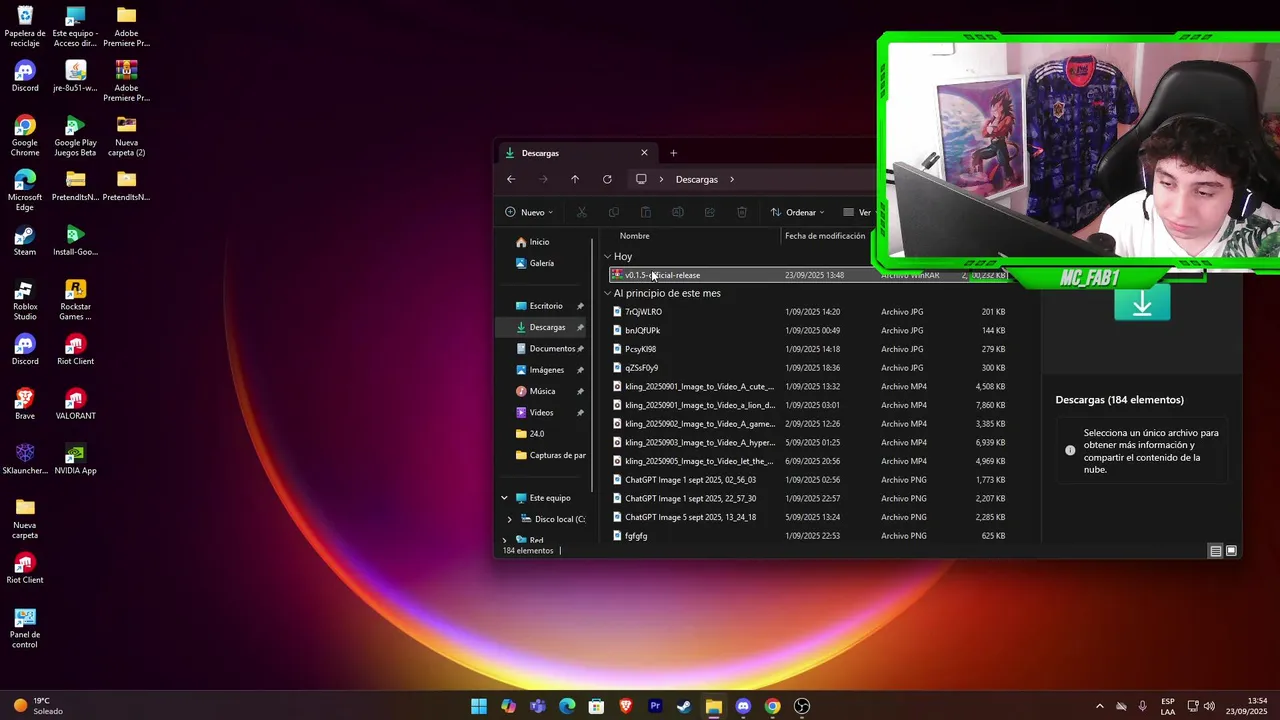Add a new Explorer tab
The height and width of the screenshot is (720, 1280).
coord(673,153)
